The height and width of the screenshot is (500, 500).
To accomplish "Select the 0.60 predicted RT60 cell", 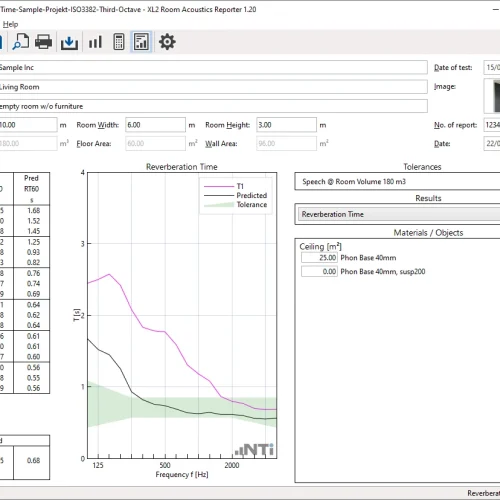I will coord(33,357).
